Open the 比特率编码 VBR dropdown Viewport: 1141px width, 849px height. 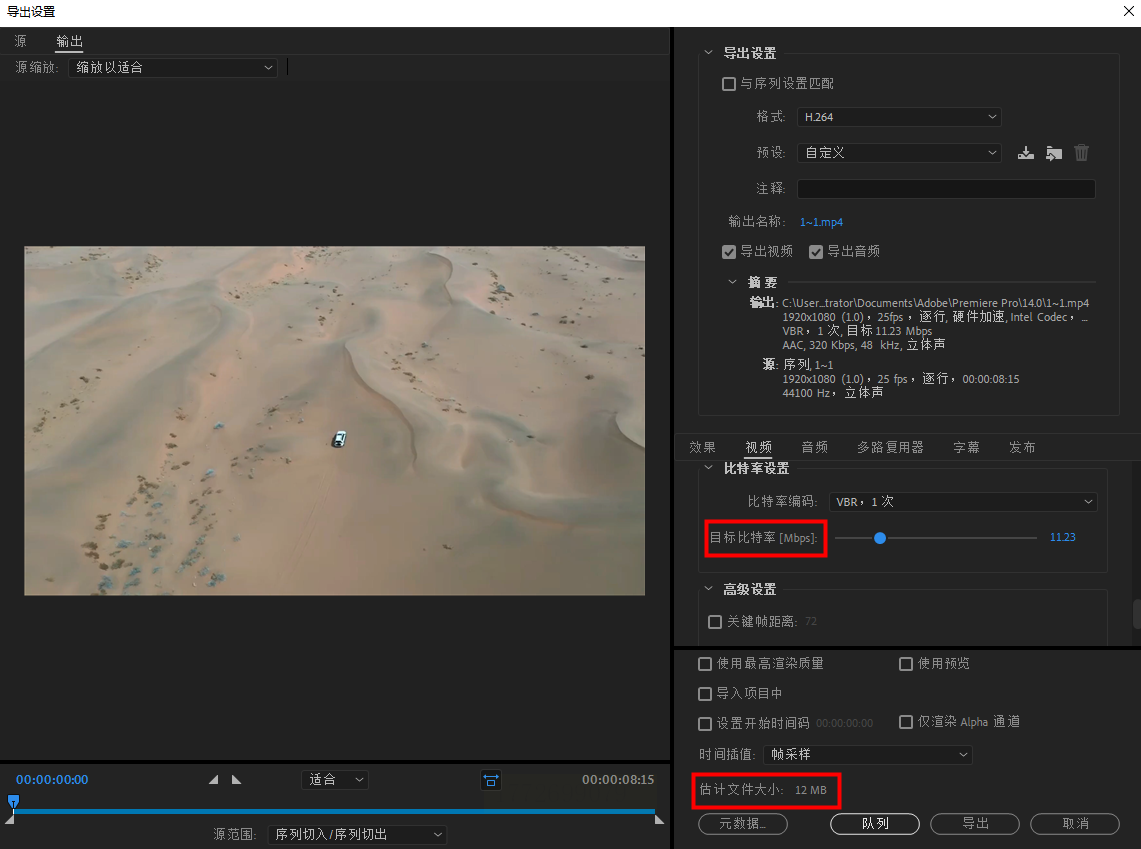tap(962, 502)
